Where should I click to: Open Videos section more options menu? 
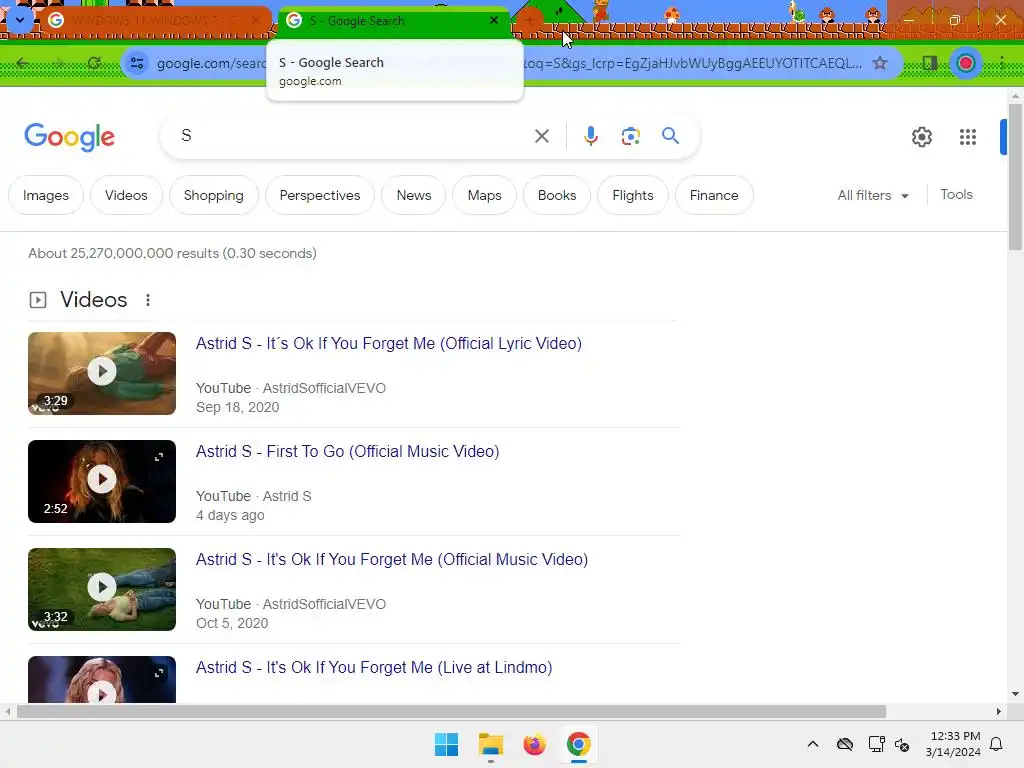[148, 300]
